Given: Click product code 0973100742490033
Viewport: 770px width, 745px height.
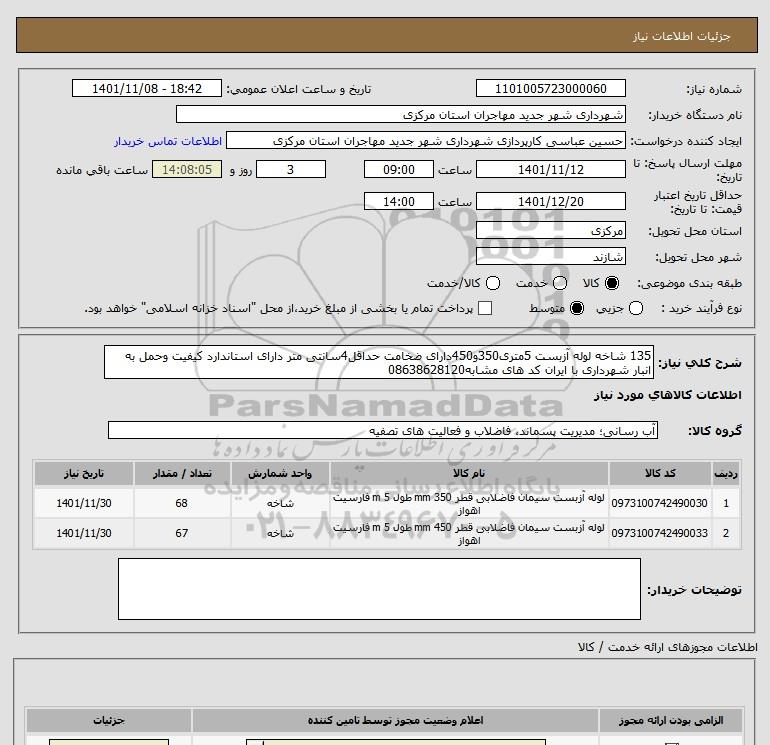Looking at the screenshot, I should (x=660, y=533).
